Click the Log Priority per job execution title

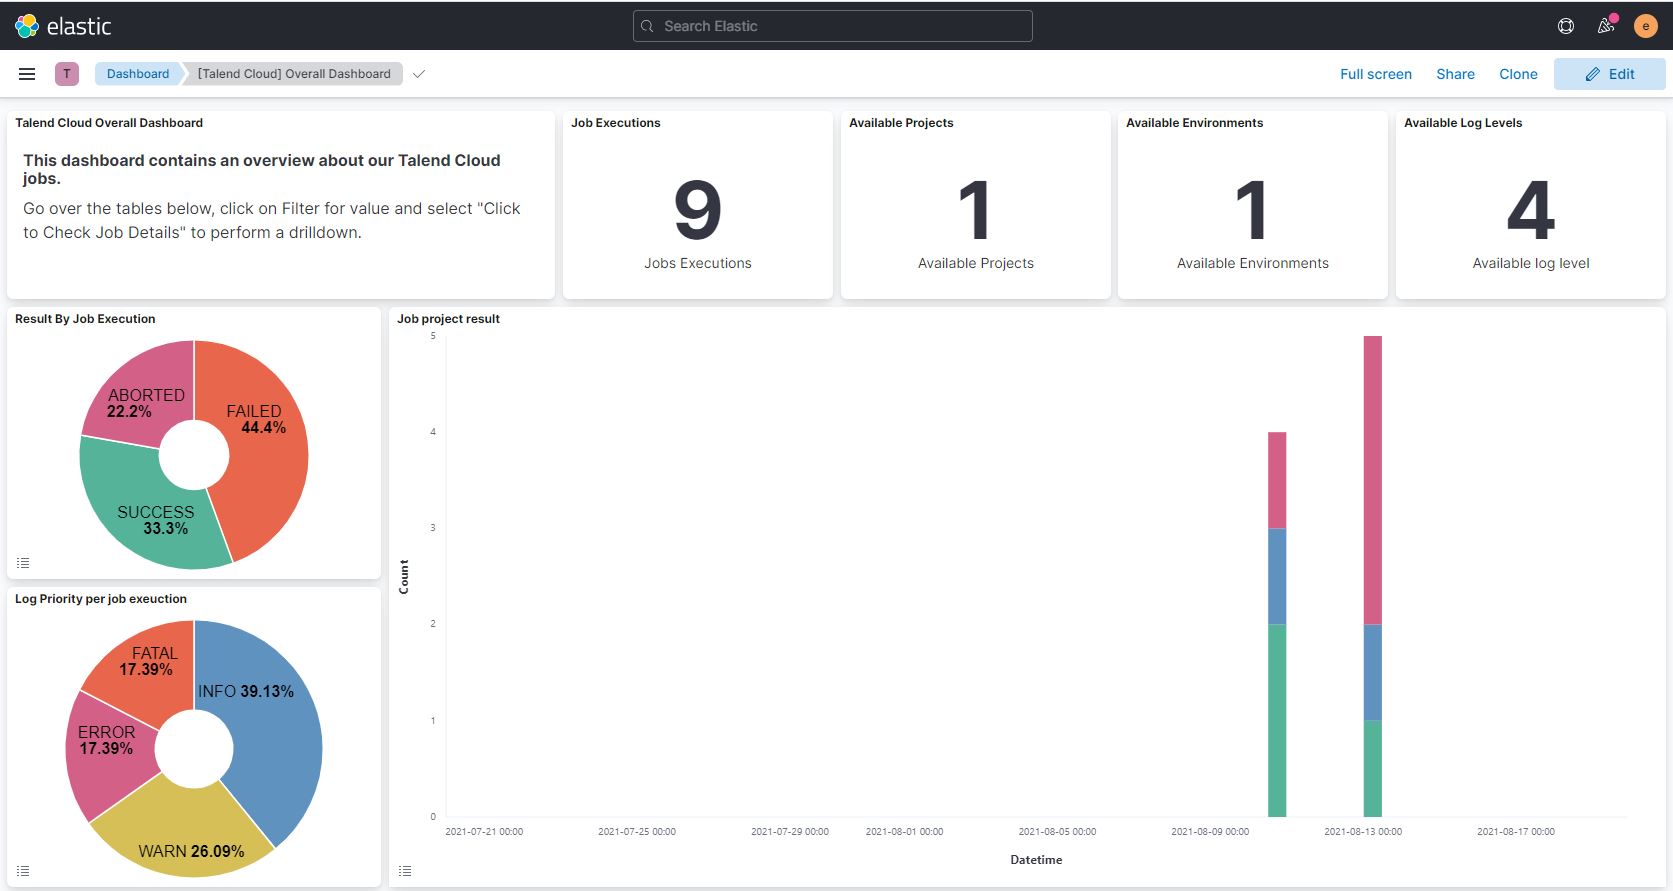pyautogui.click(x=101, y=599)
